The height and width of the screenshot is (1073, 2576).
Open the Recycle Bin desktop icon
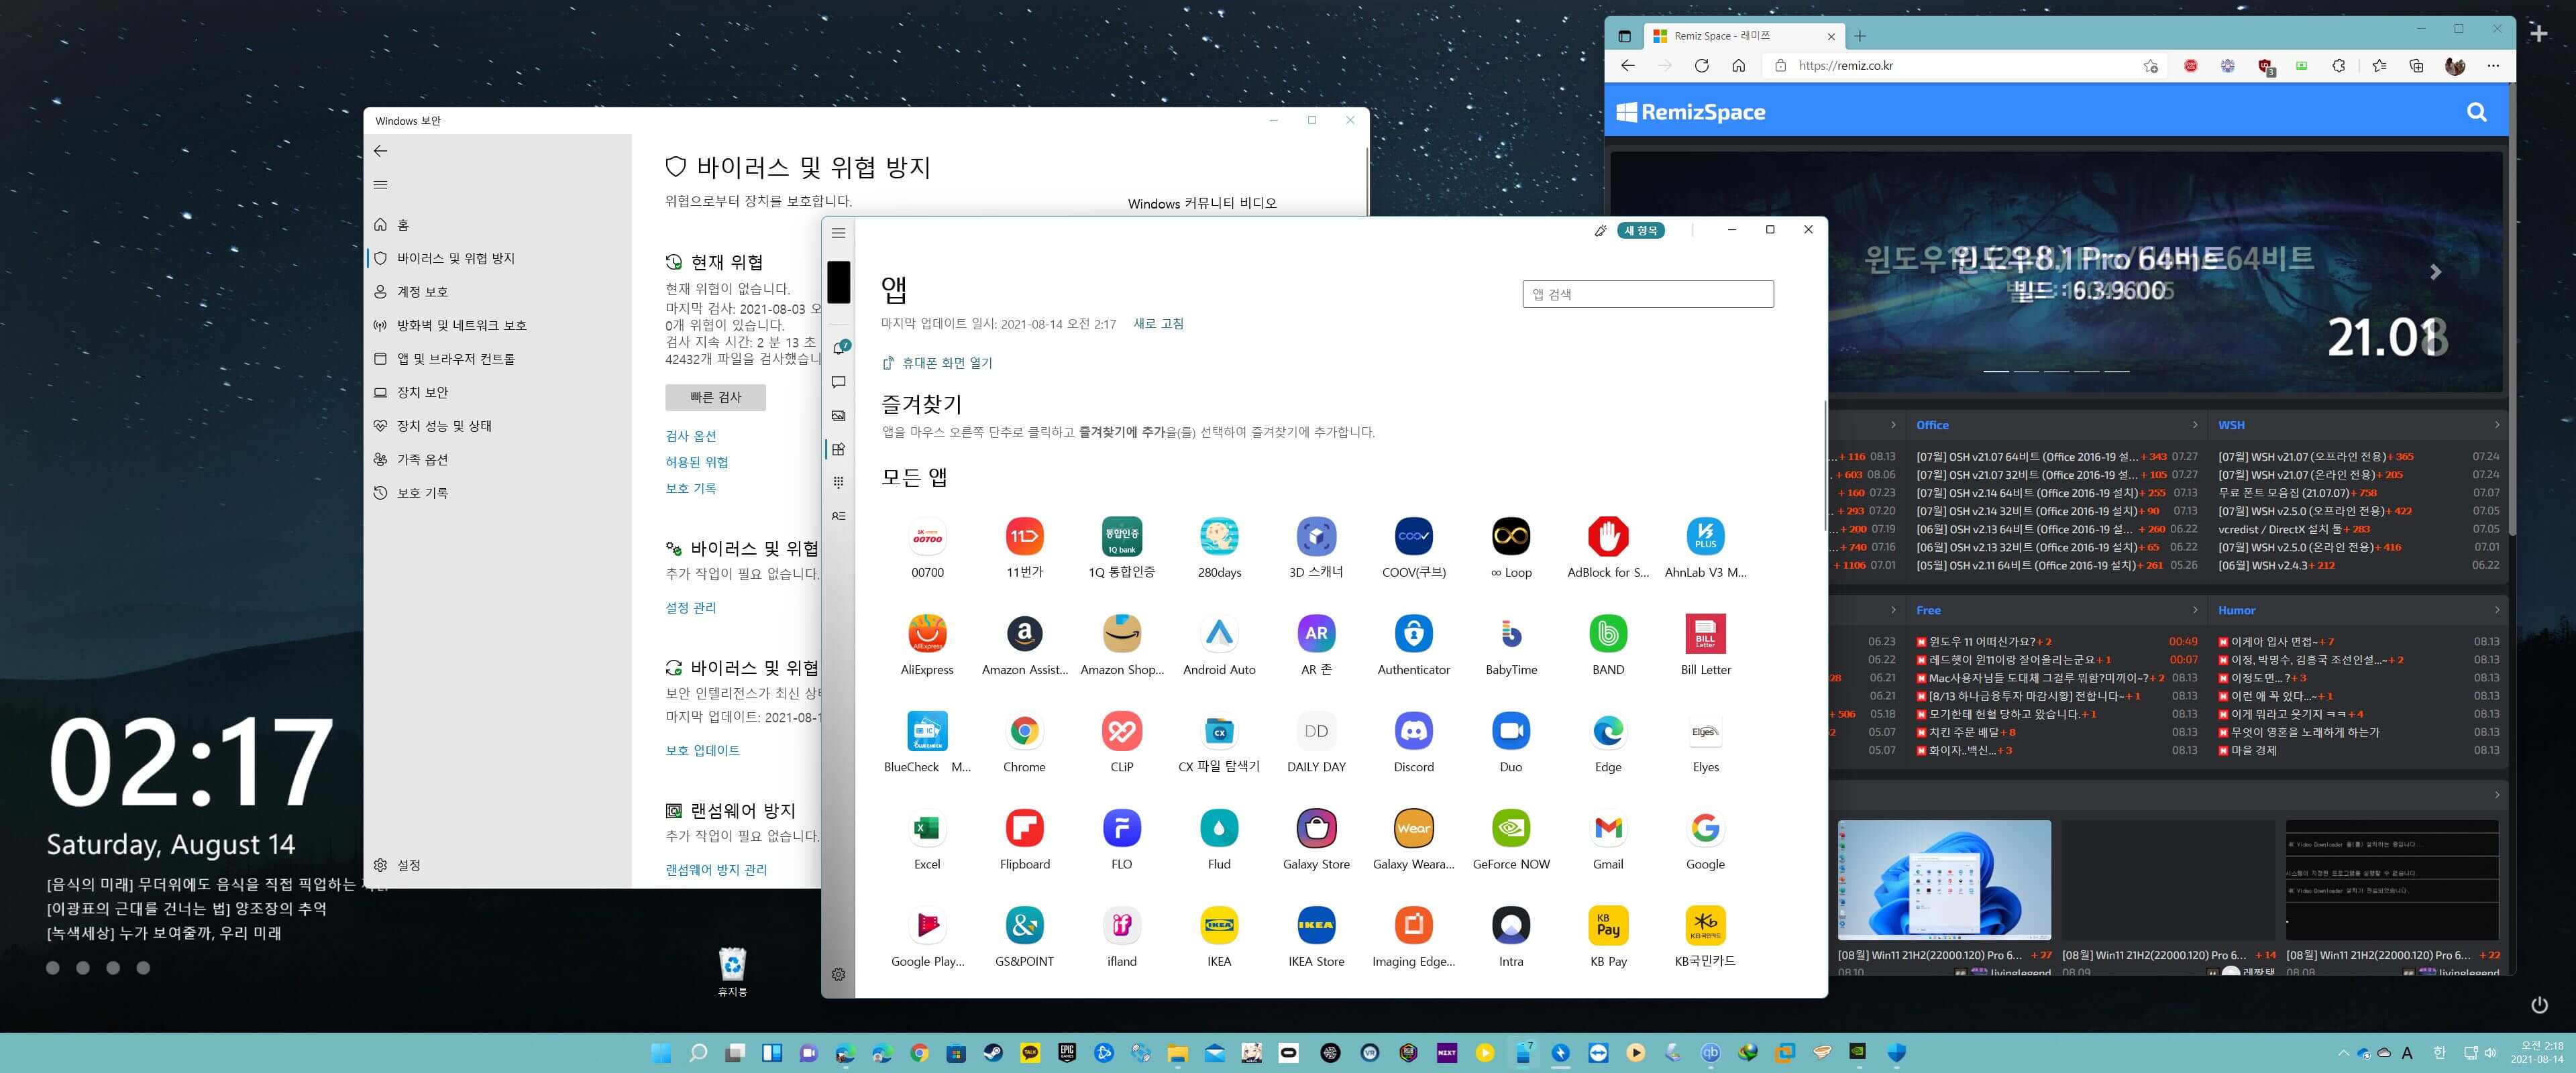732,971
